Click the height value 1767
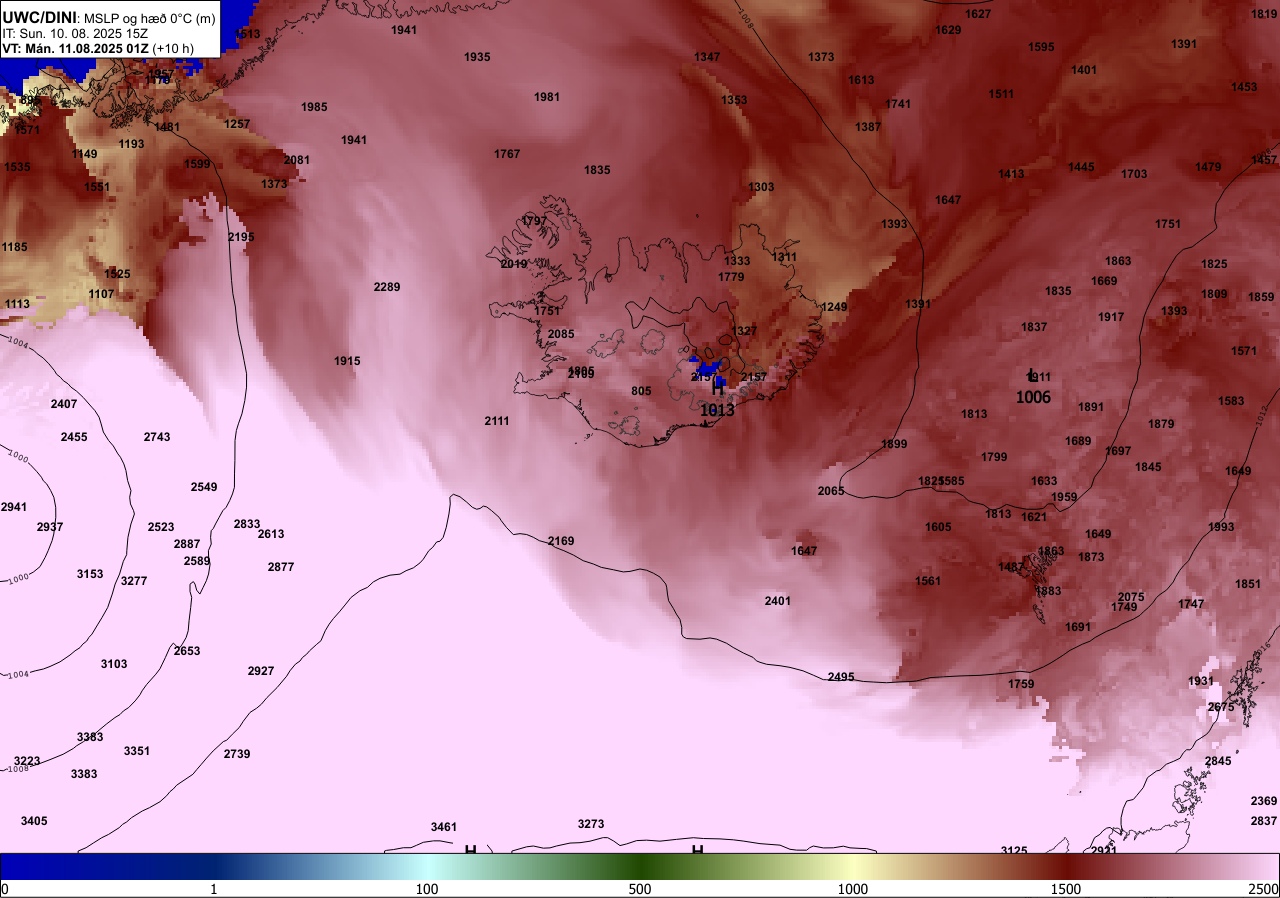The height and width of the screenshot is (898, 1280). coord(507,154)
